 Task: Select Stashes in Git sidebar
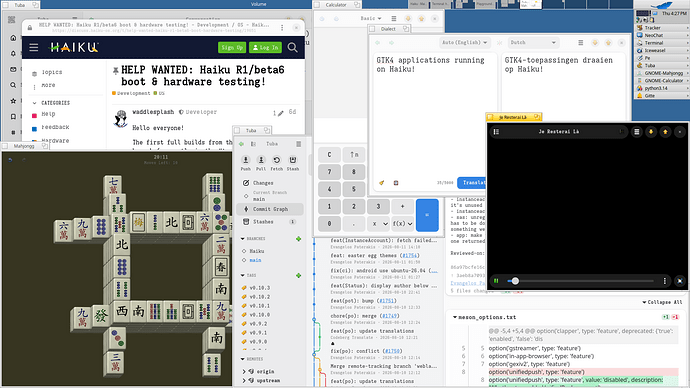pyautogui.click(x=269, y=222)
